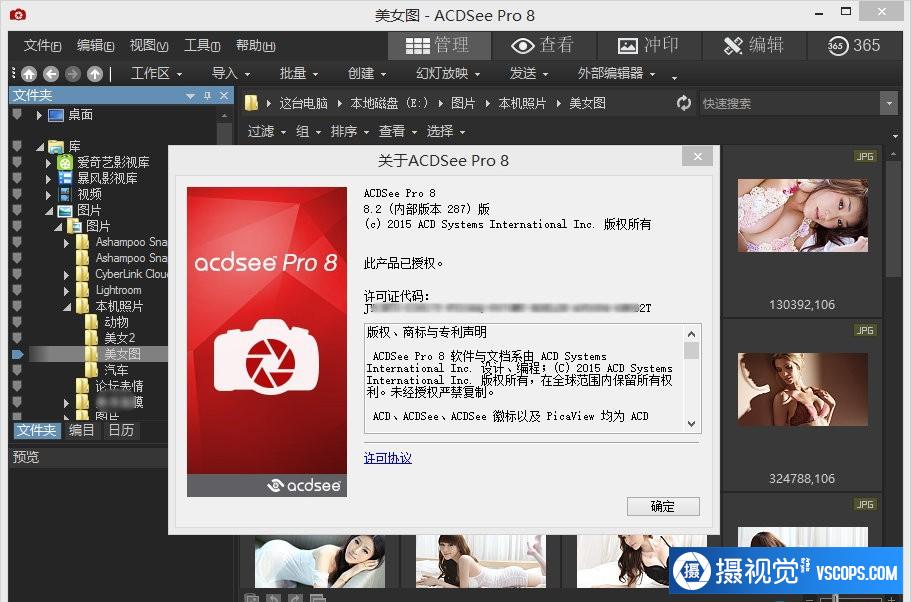Open the 工具 menu
911x602 pixels.
(202, 45)
